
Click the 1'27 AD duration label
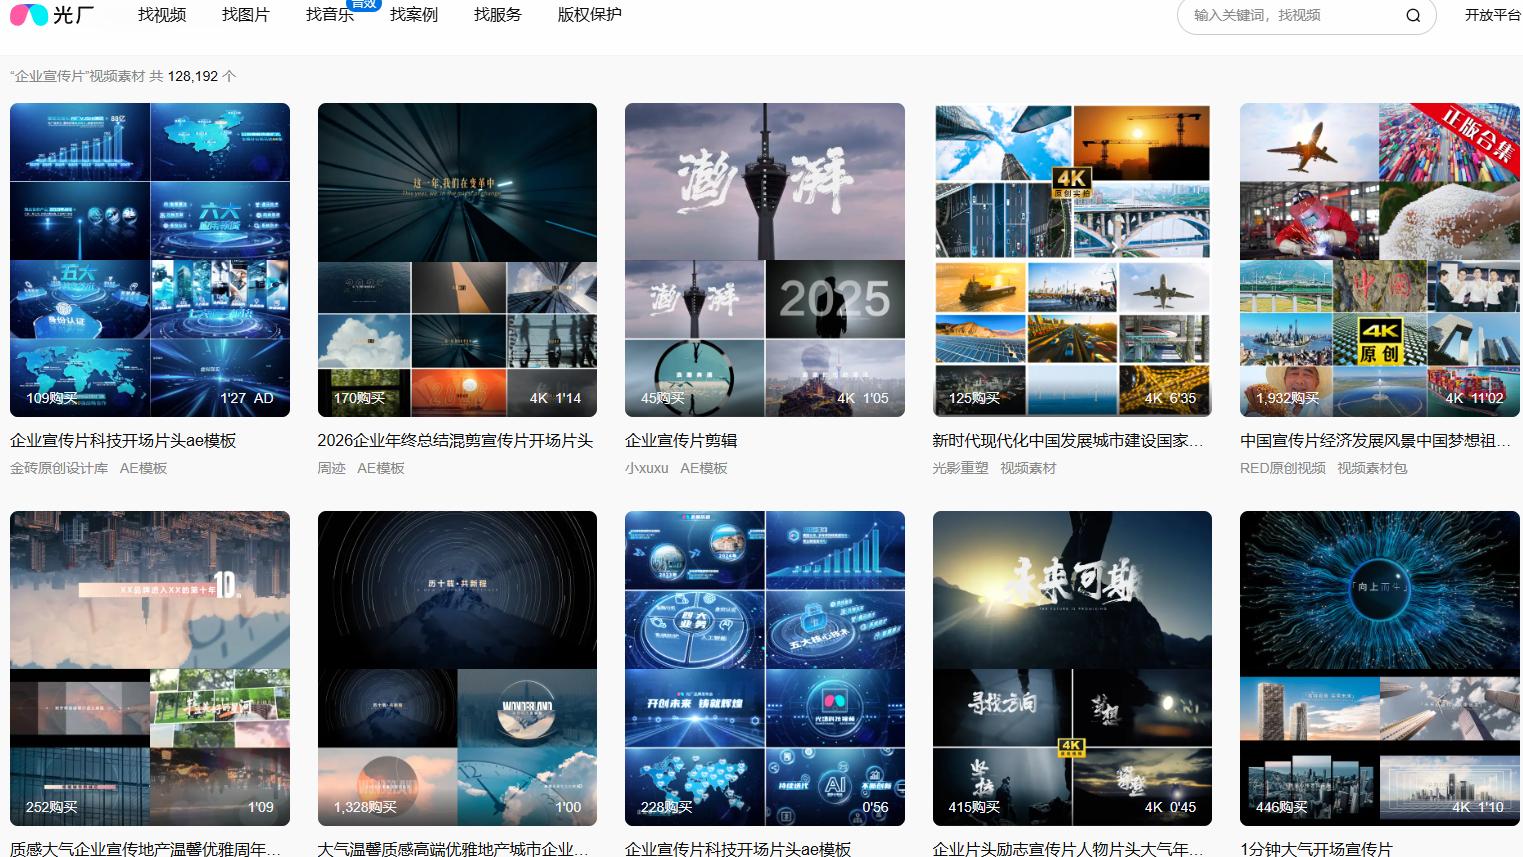(x=247, y=398)
